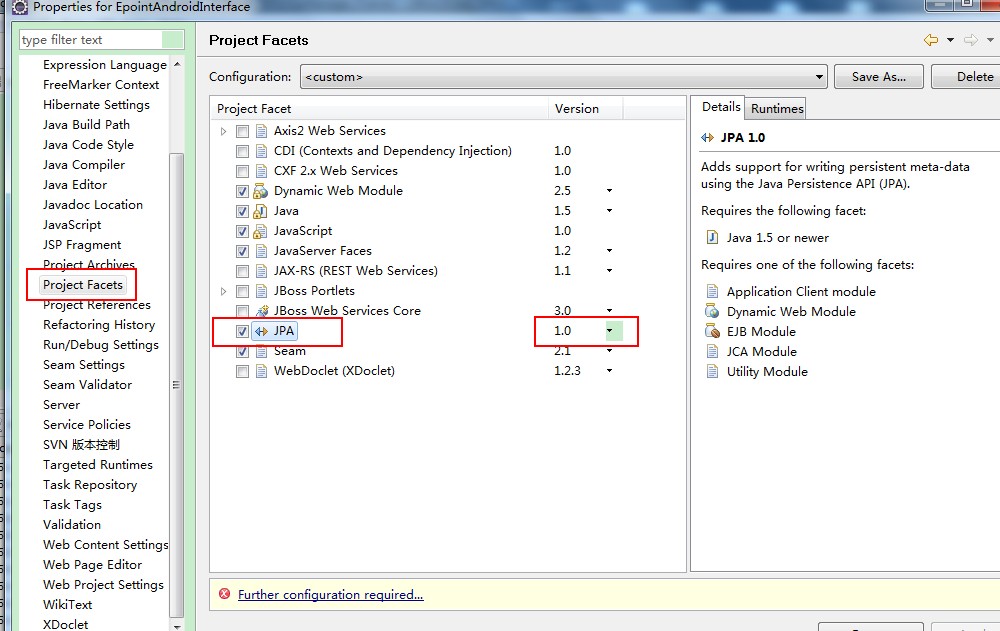This screenshot has width=1000, height=631.
Task: Click the Java 1.5 or newer icon
Action: 712,238
